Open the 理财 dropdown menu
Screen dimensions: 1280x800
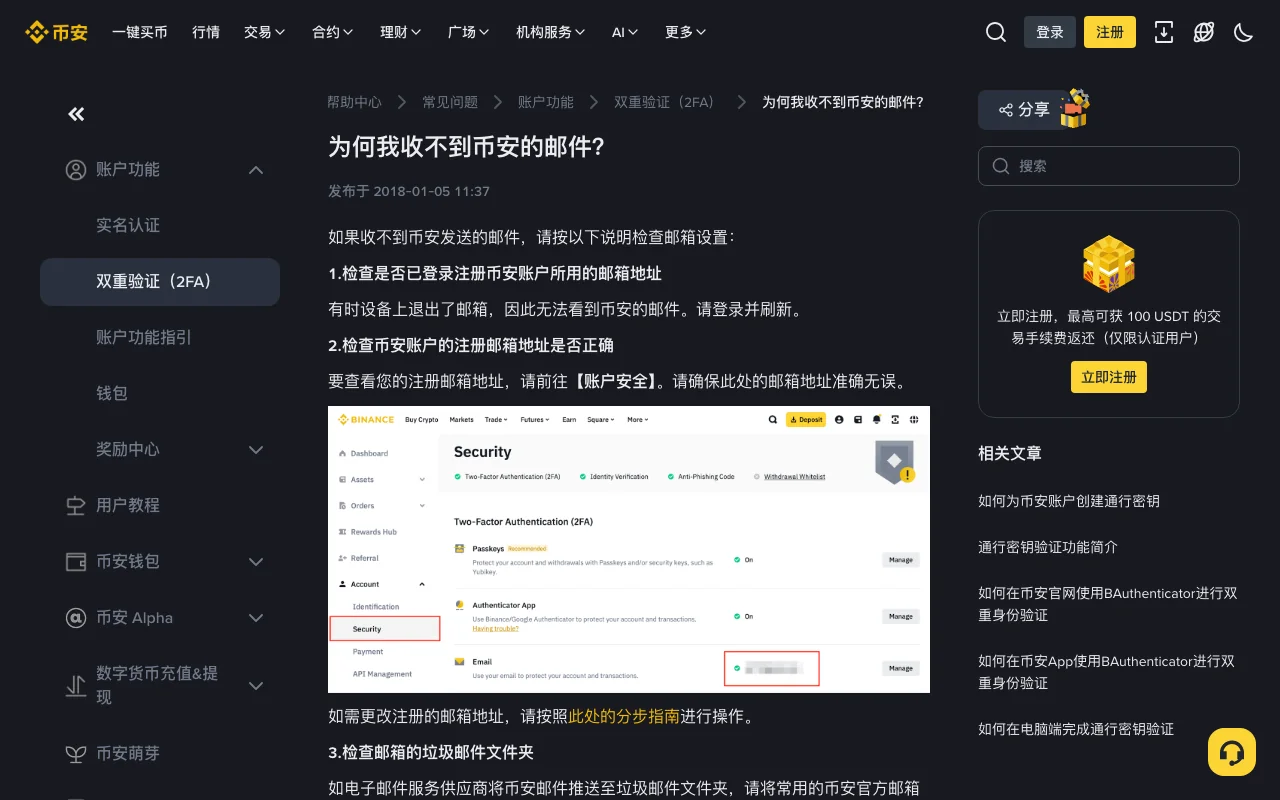[x=401, y=32]
